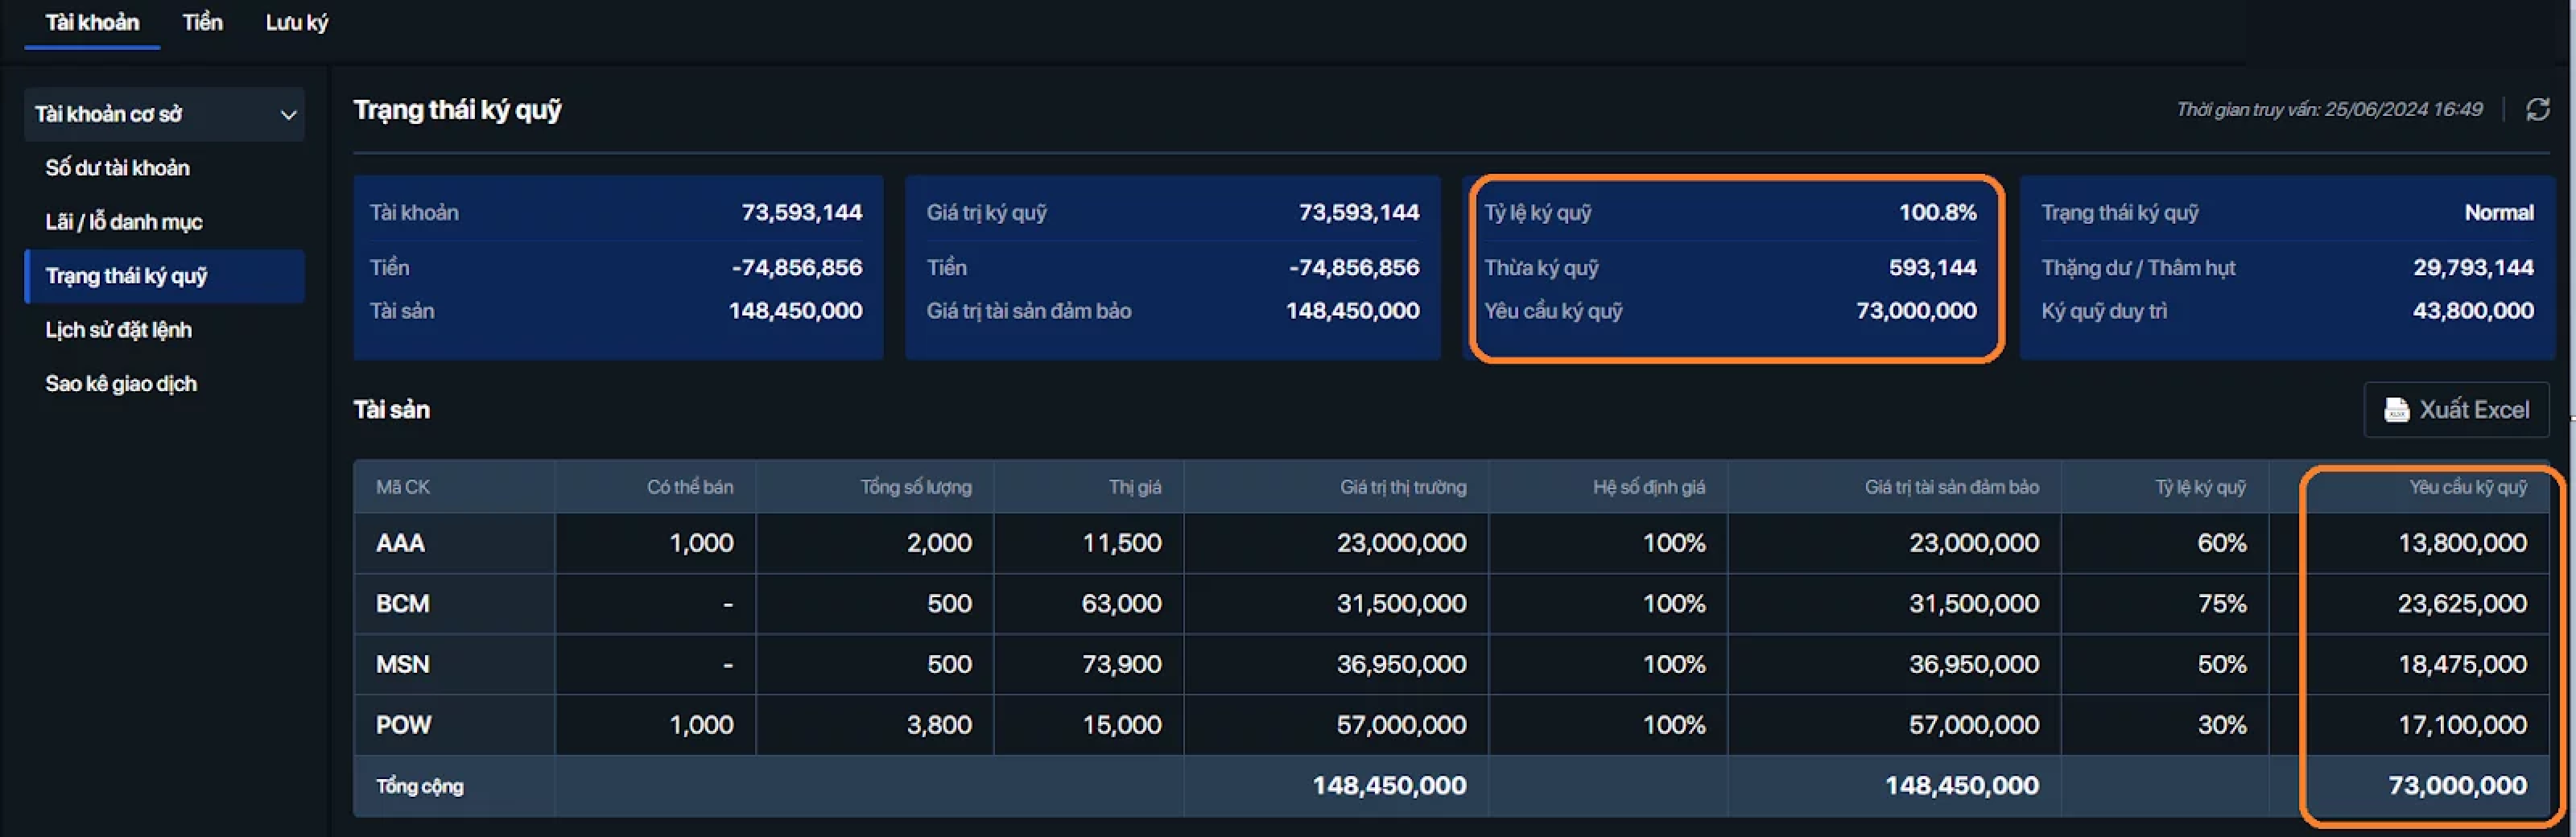
Task: Click the Thừa ký quỹ value 593,144
Action: tap(1932, 267)
